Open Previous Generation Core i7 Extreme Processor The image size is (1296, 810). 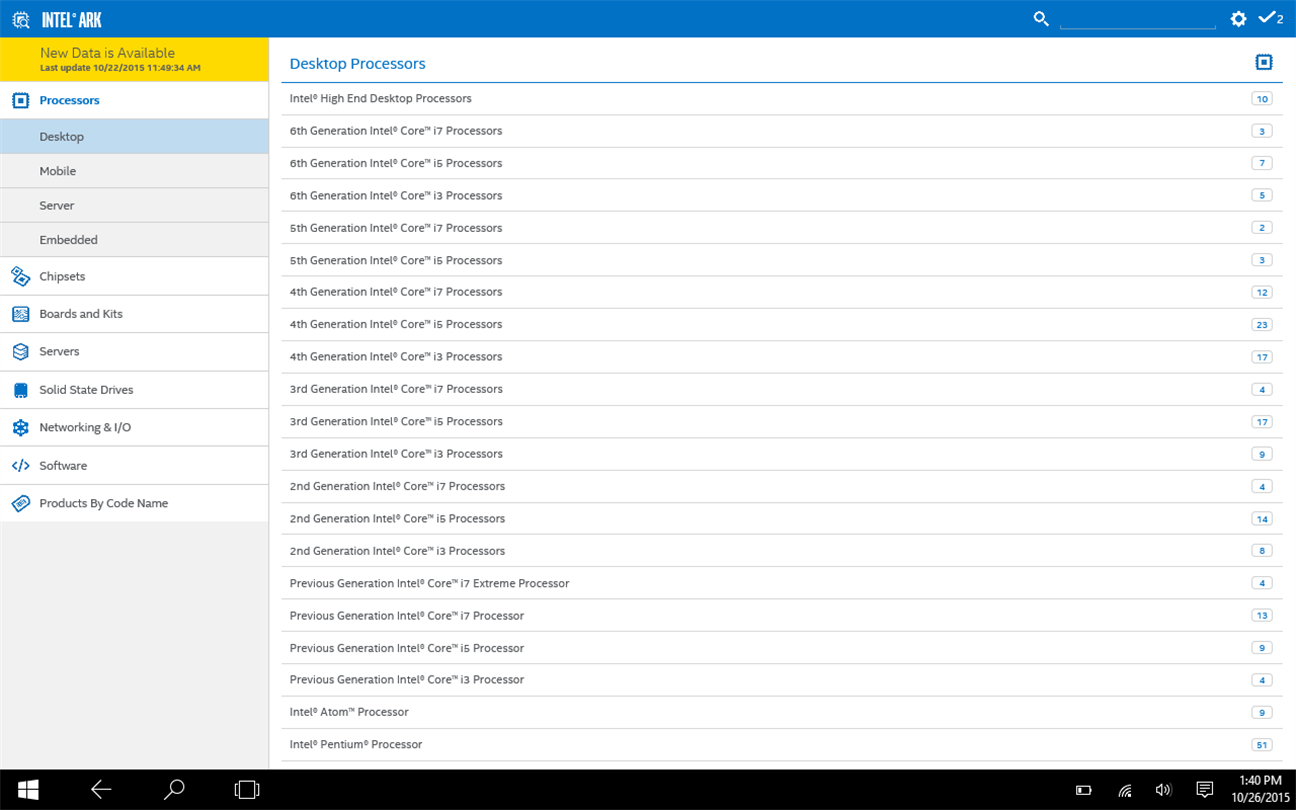click(782, 583)
